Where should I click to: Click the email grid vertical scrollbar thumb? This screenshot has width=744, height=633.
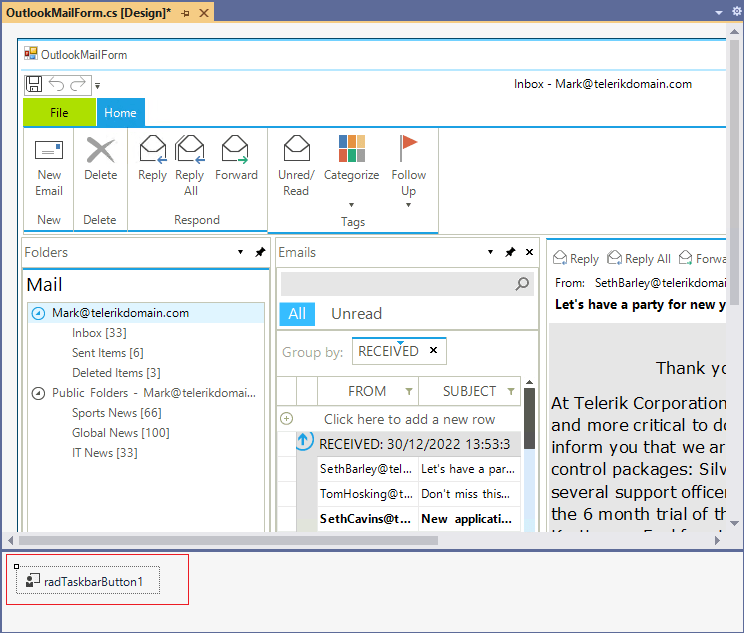tap(530, 419)
